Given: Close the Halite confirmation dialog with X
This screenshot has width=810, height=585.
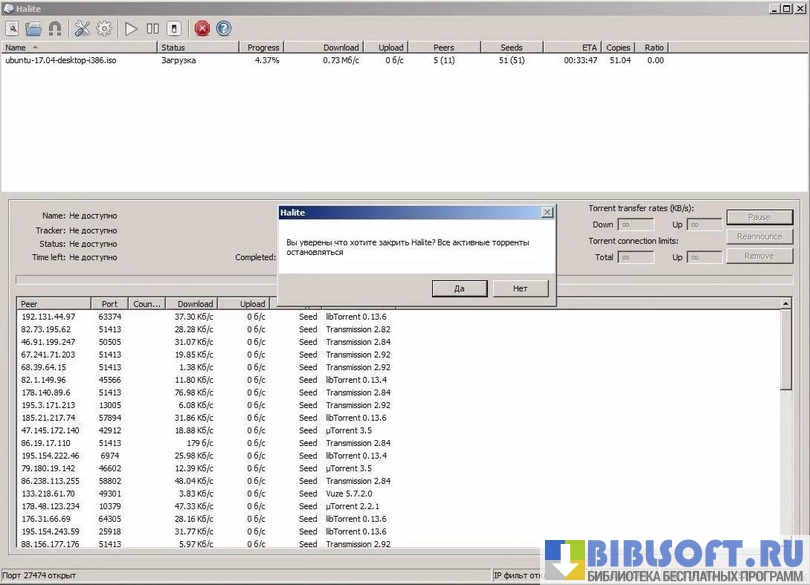Looking at the screenshot, I should (x=546, y=212).
